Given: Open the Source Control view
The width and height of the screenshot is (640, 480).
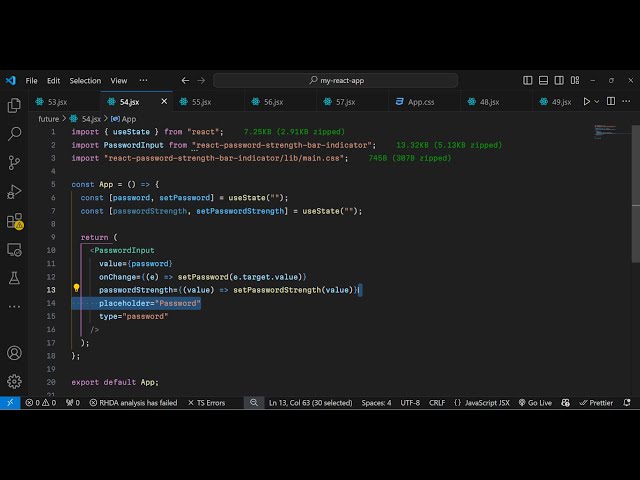Looking at the screenshot, I should point(14,162).
